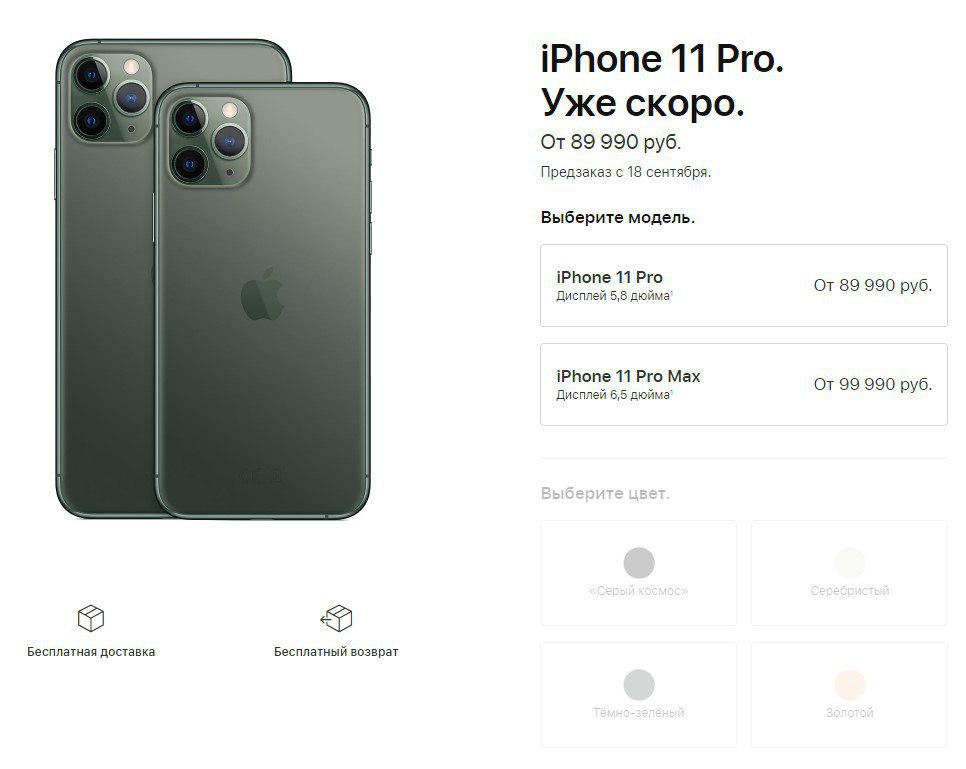Click the triple camera module on front phone
Image resolution: width=966 pixels, height=769 pixels.
click(x=209, y=141)
